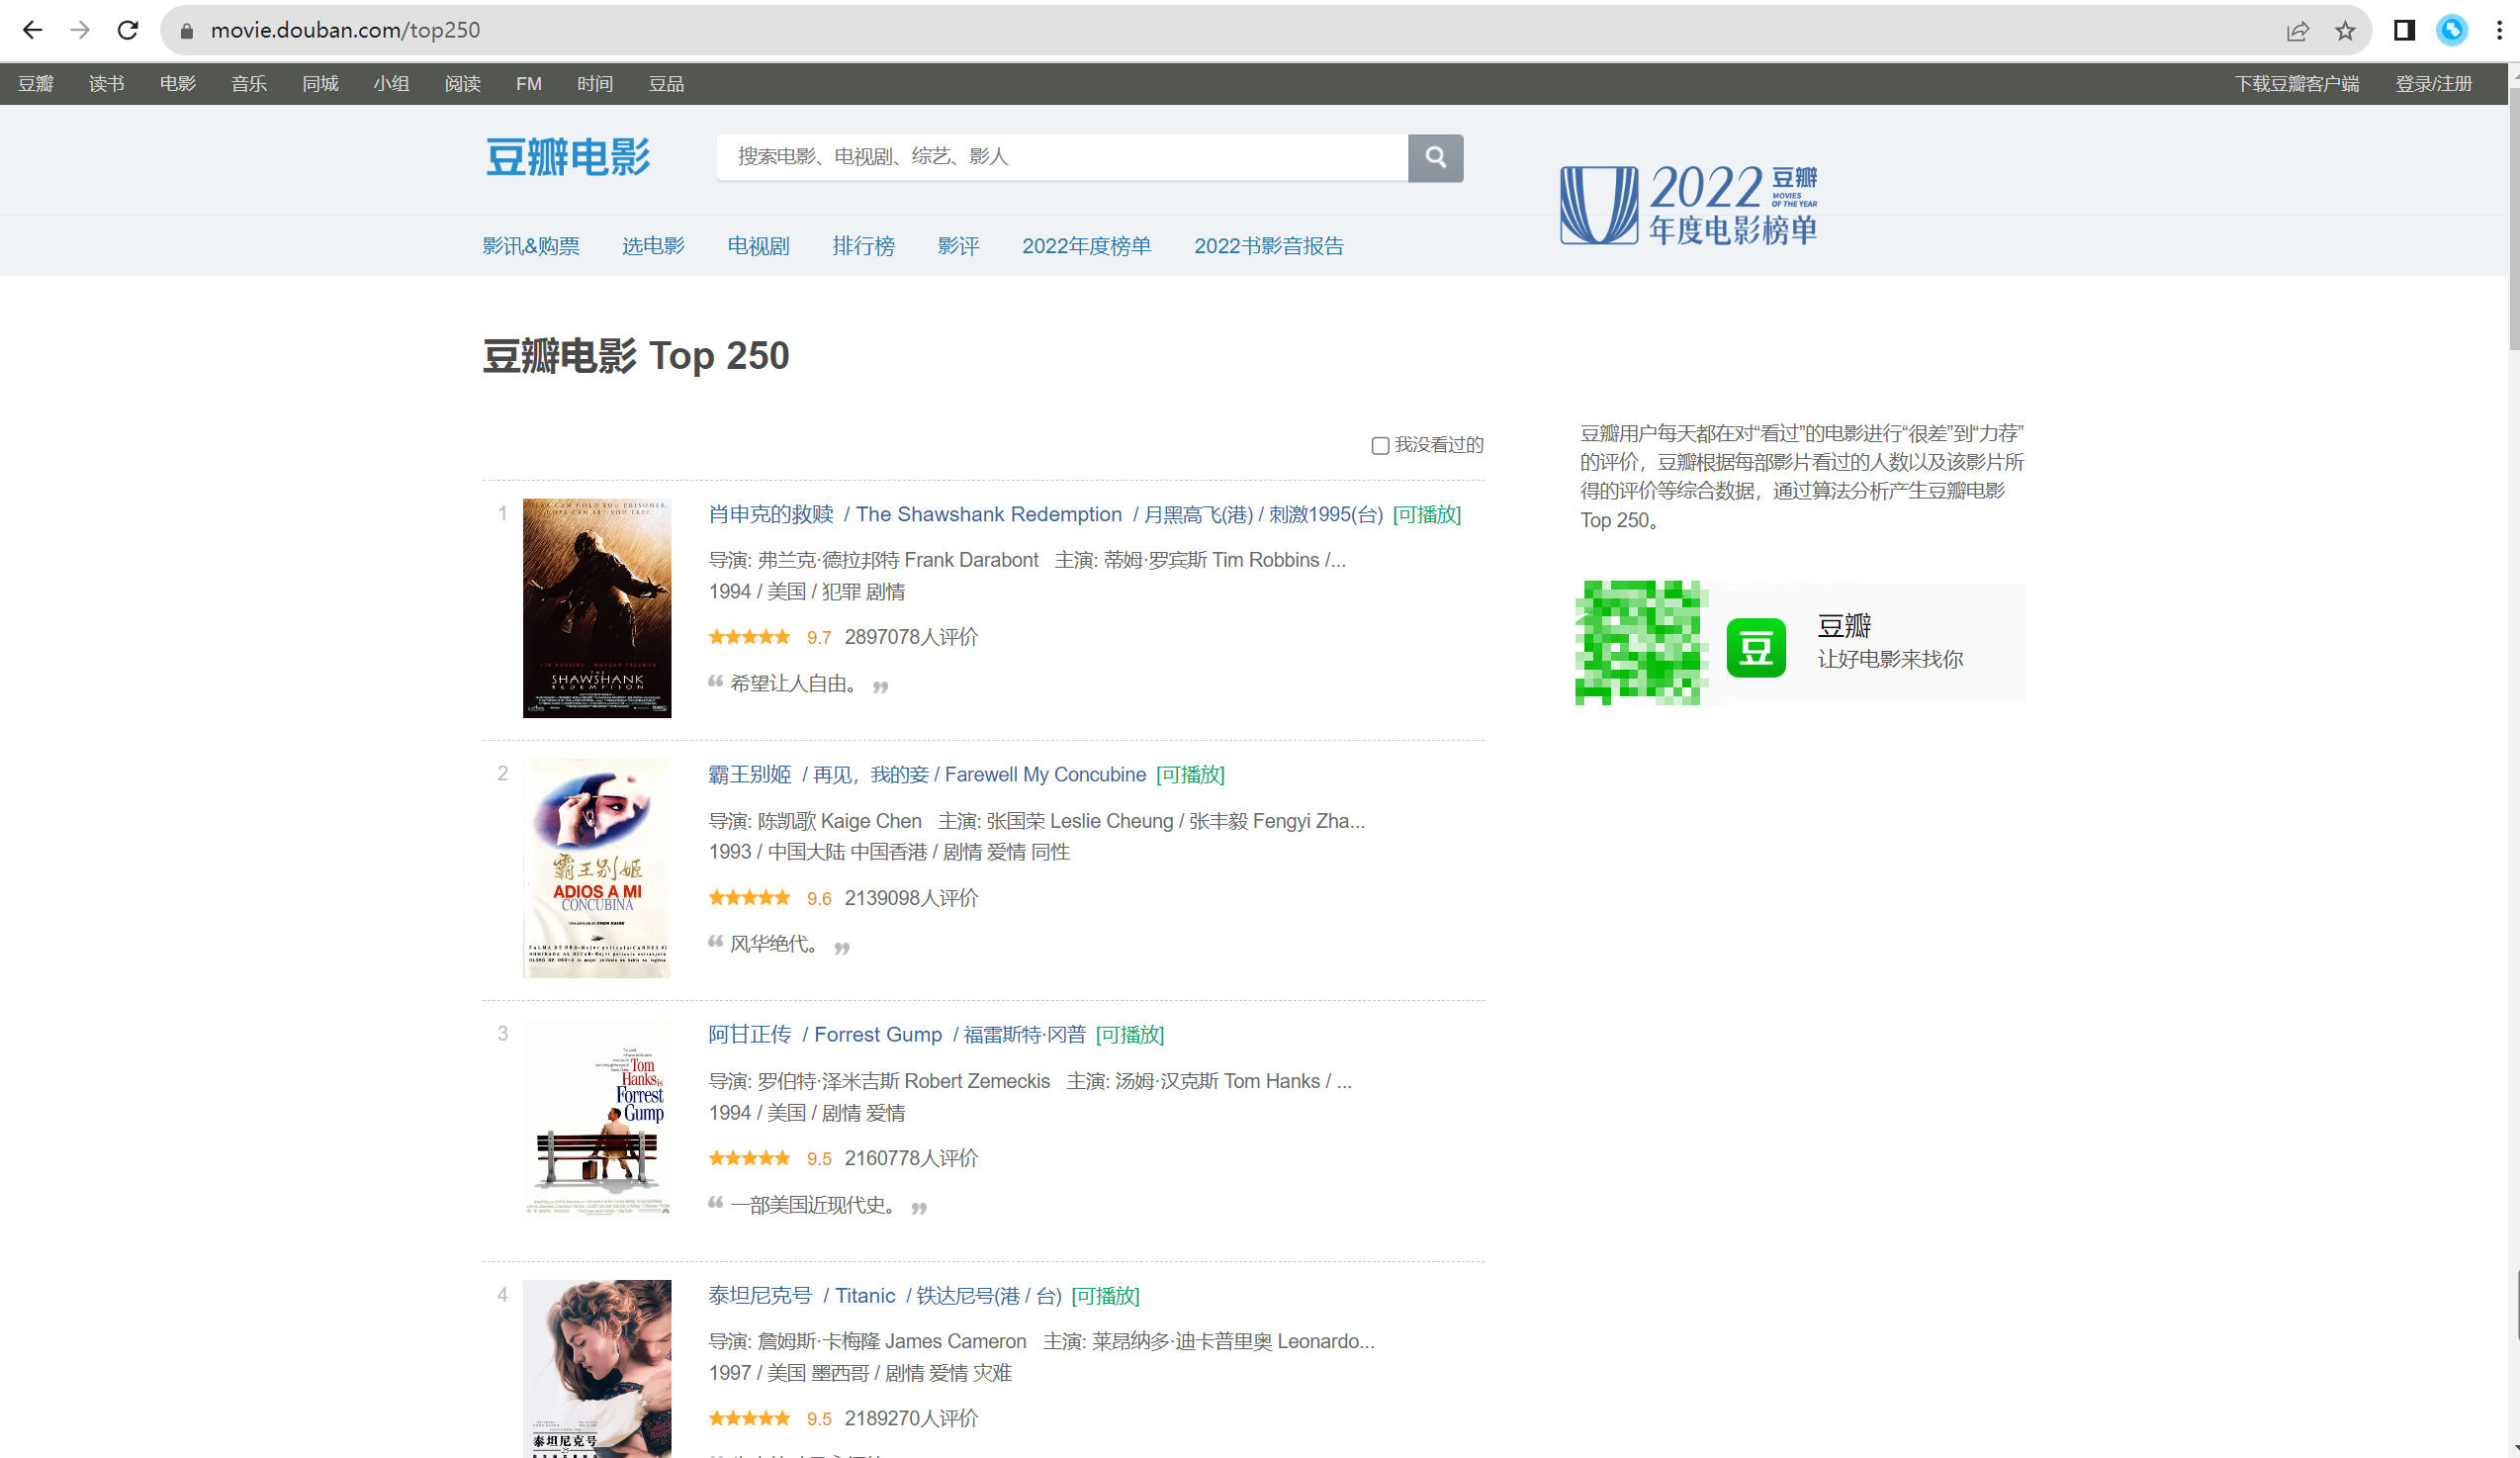
Task: Click 登录/注册 in top right
Action: click(x=2433, y=84)
